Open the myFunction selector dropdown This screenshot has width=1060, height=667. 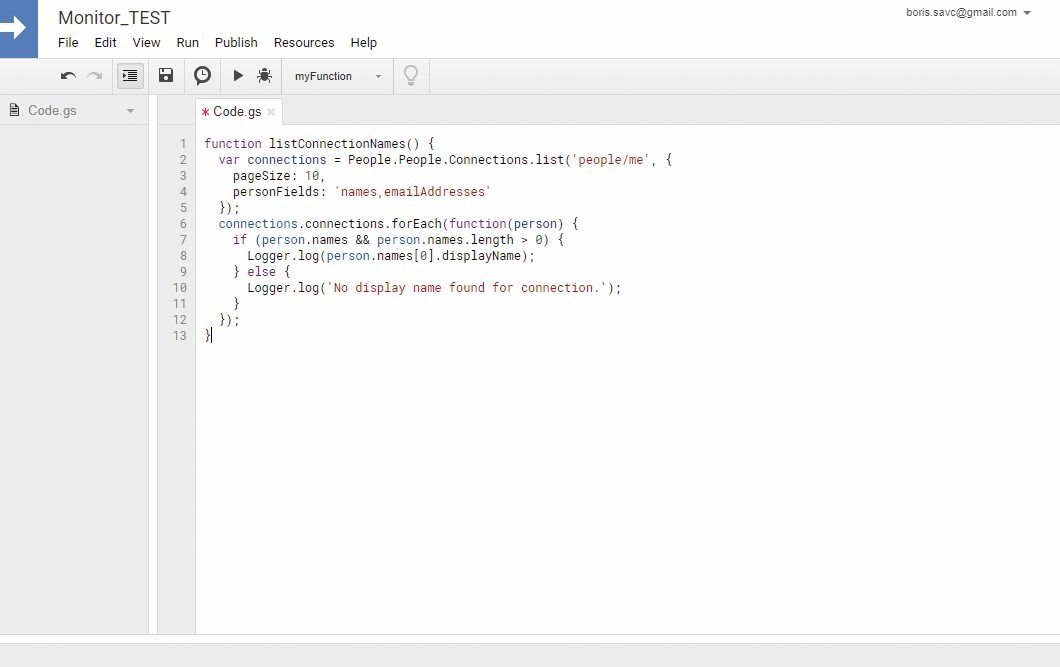(x=338, y=76)
